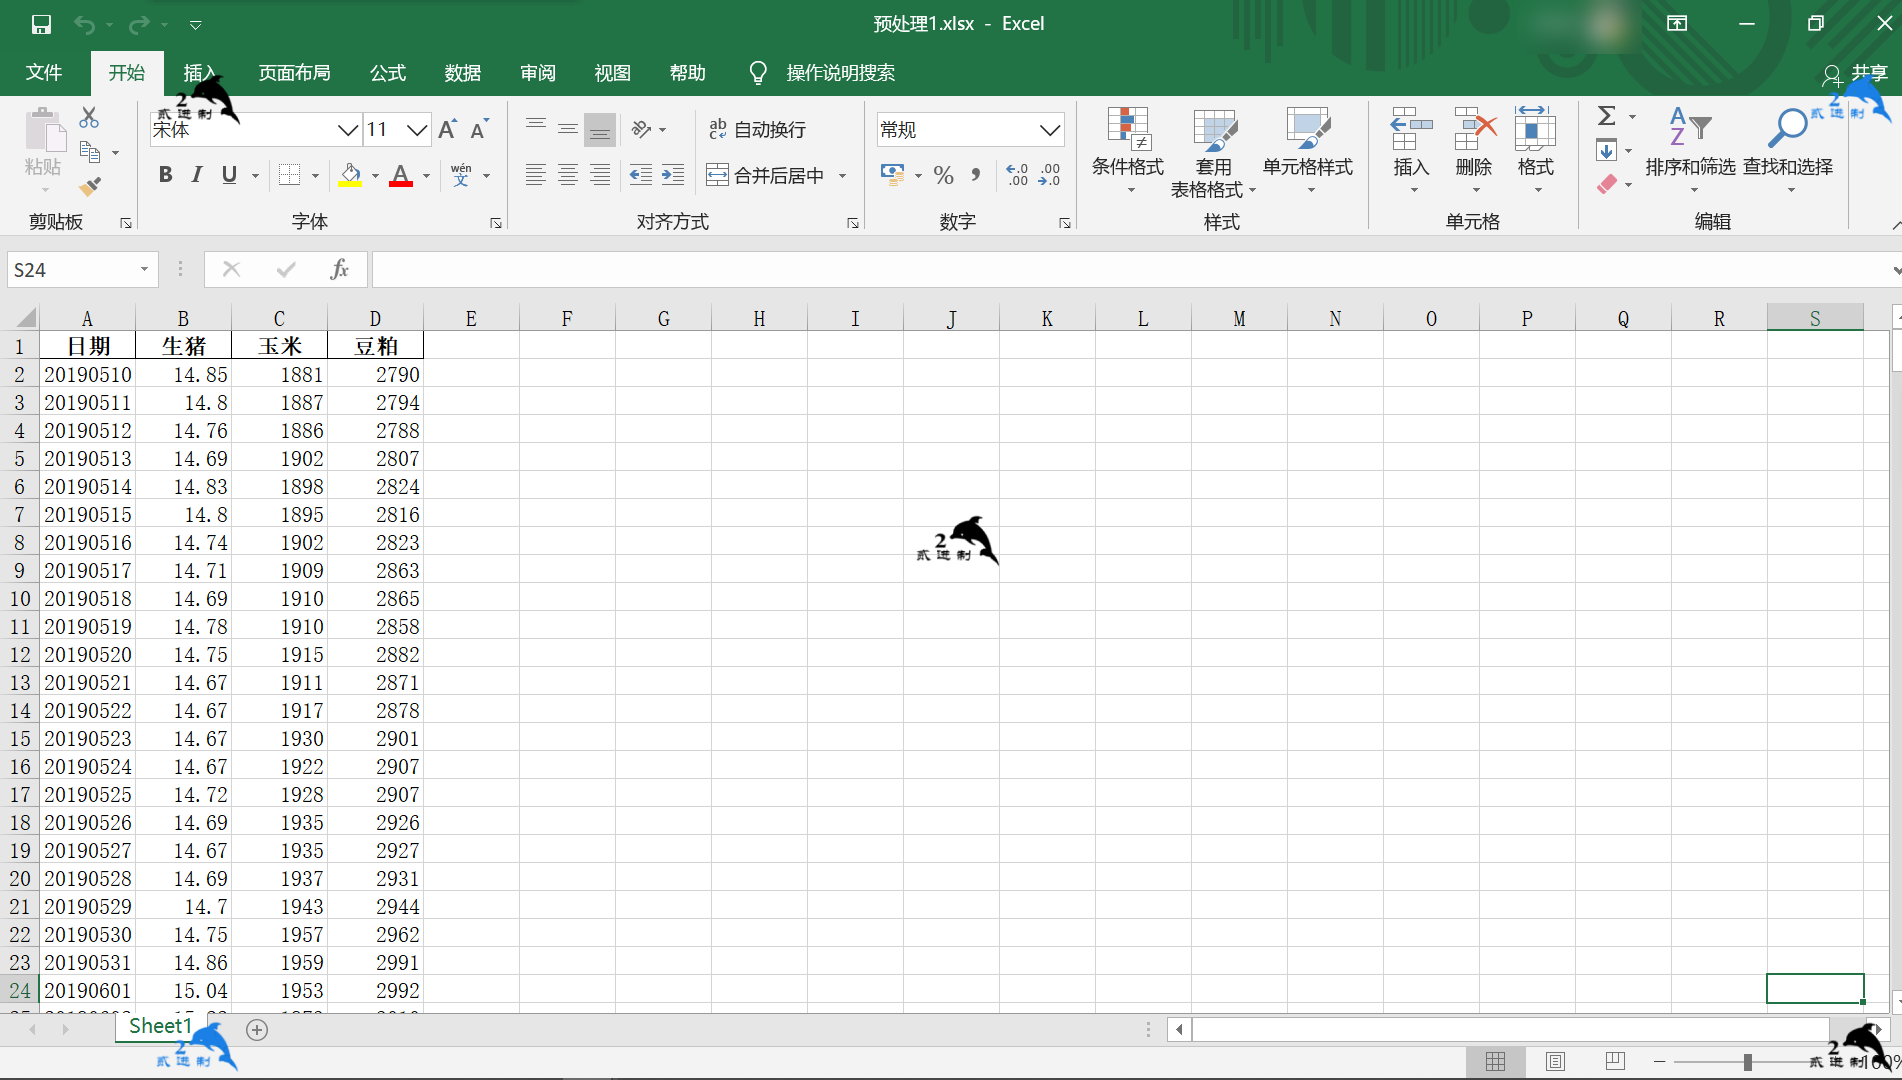Toggle Bold formatting
This screenshot has width=1902, height=1080.
(x=165, y=175)
